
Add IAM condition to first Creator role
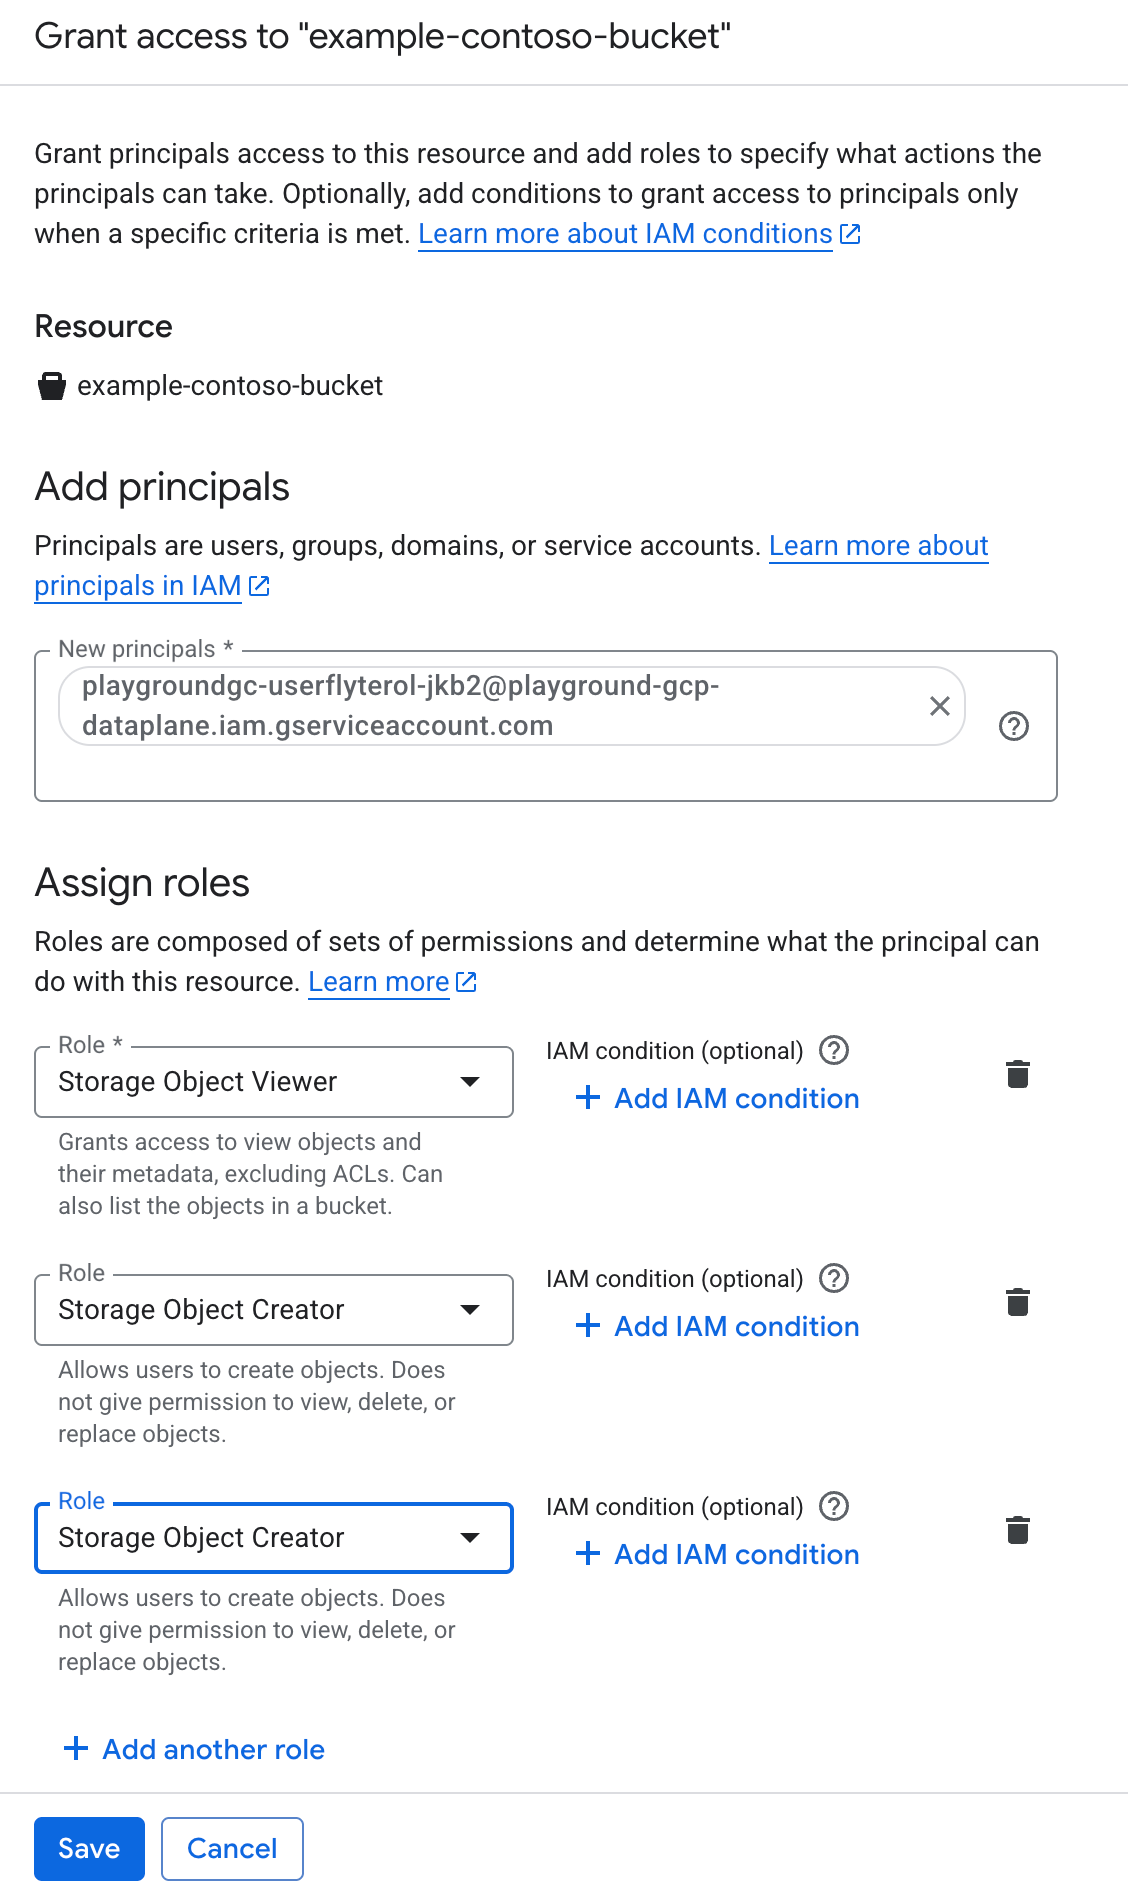pyautogui.click(x=718, y=1326)
